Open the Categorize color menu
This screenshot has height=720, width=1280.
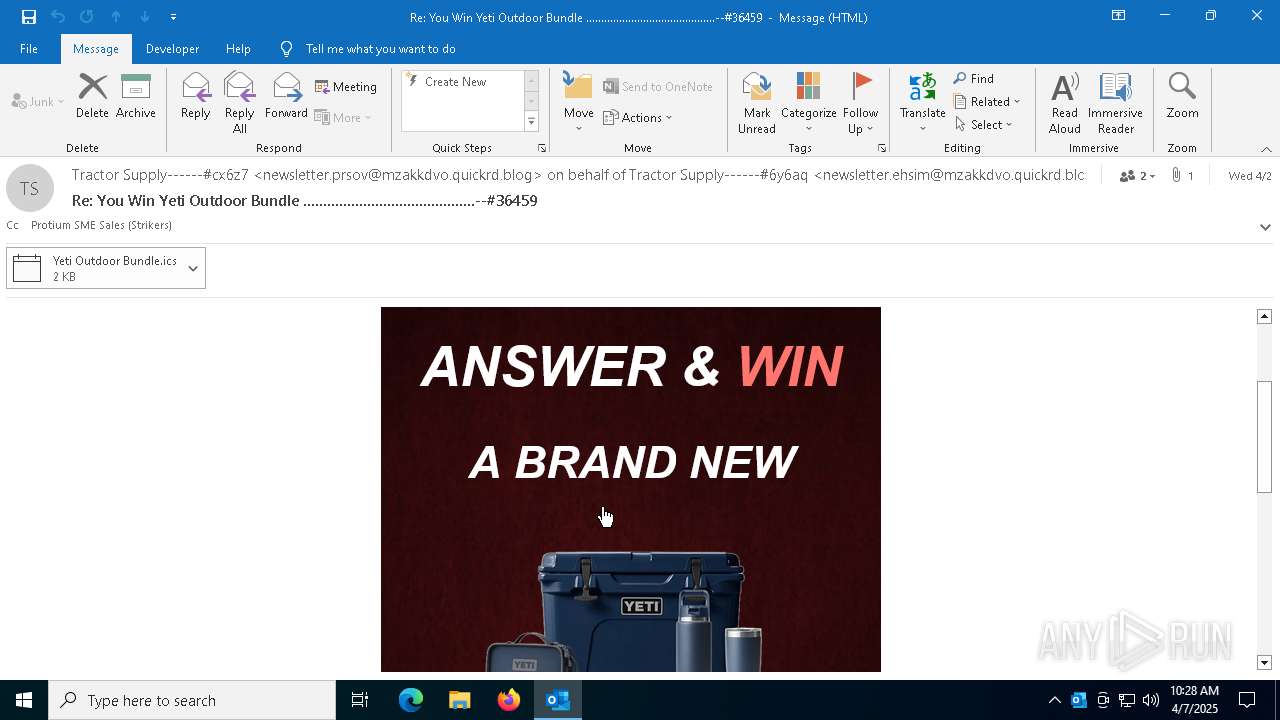point(809,103)
